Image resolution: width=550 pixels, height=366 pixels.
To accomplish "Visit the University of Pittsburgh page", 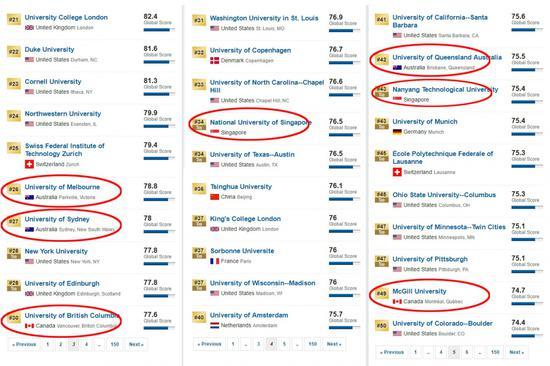I will coord(430,259).
